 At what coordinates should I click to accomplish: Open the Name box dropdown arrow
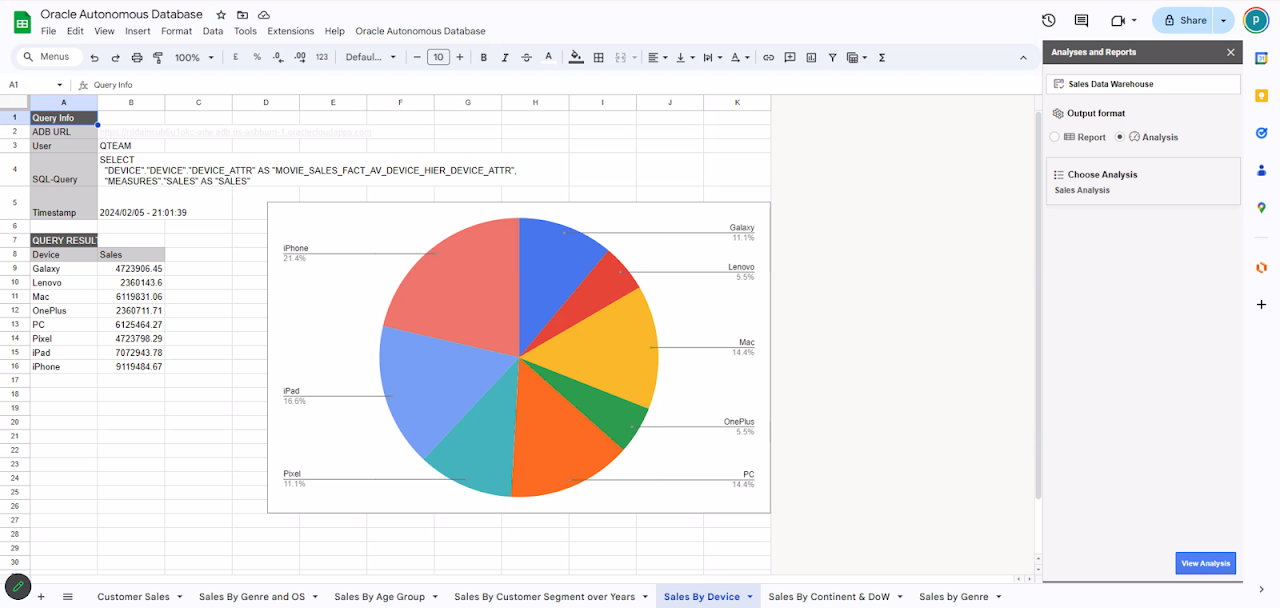60,85
